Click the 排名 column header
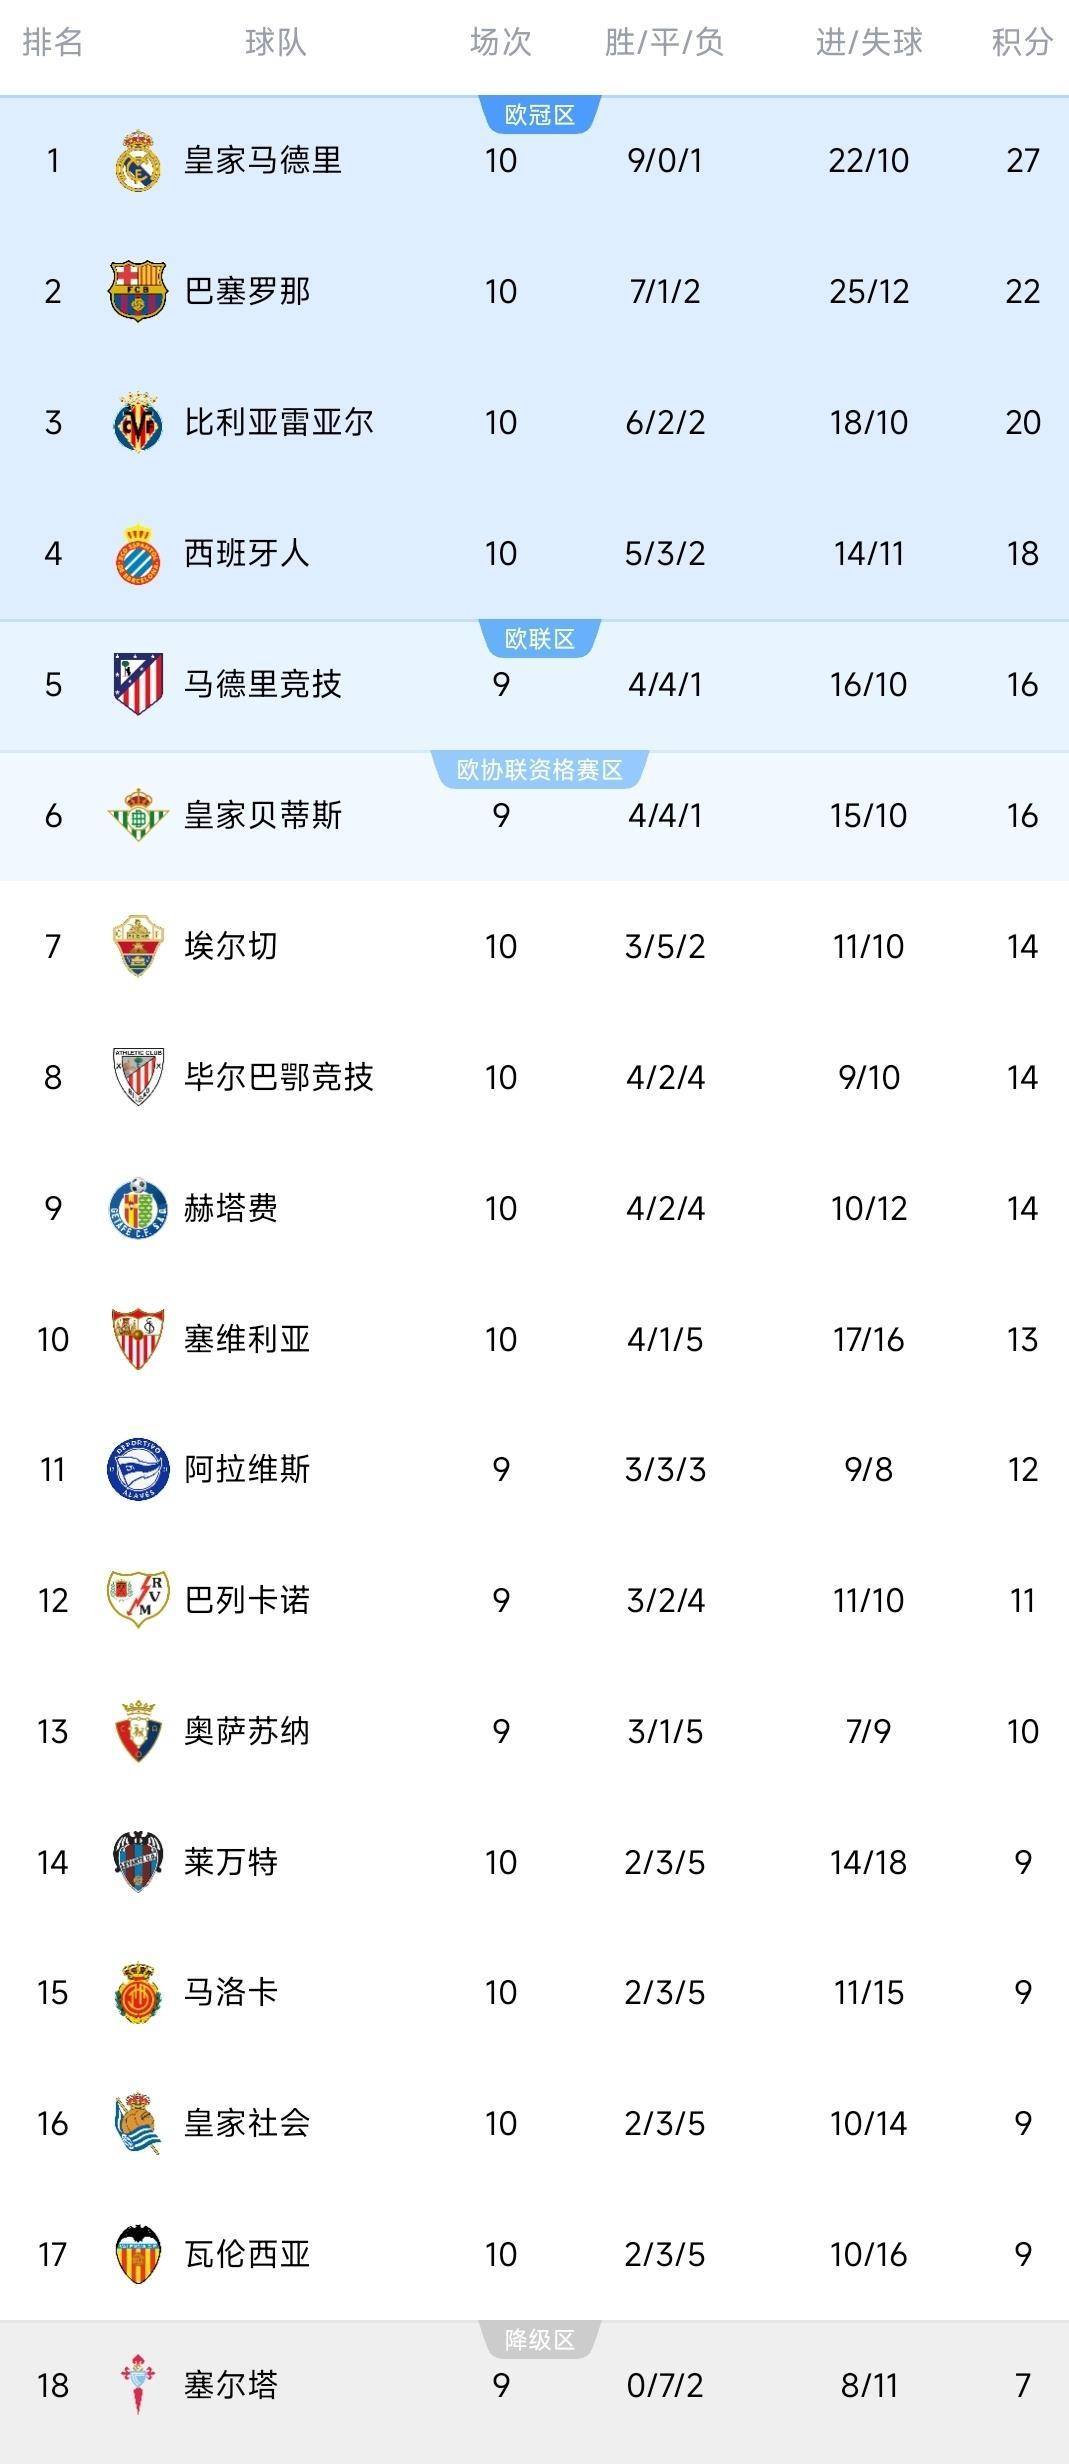1069x2464 pixels. click(x=52, y=42)
